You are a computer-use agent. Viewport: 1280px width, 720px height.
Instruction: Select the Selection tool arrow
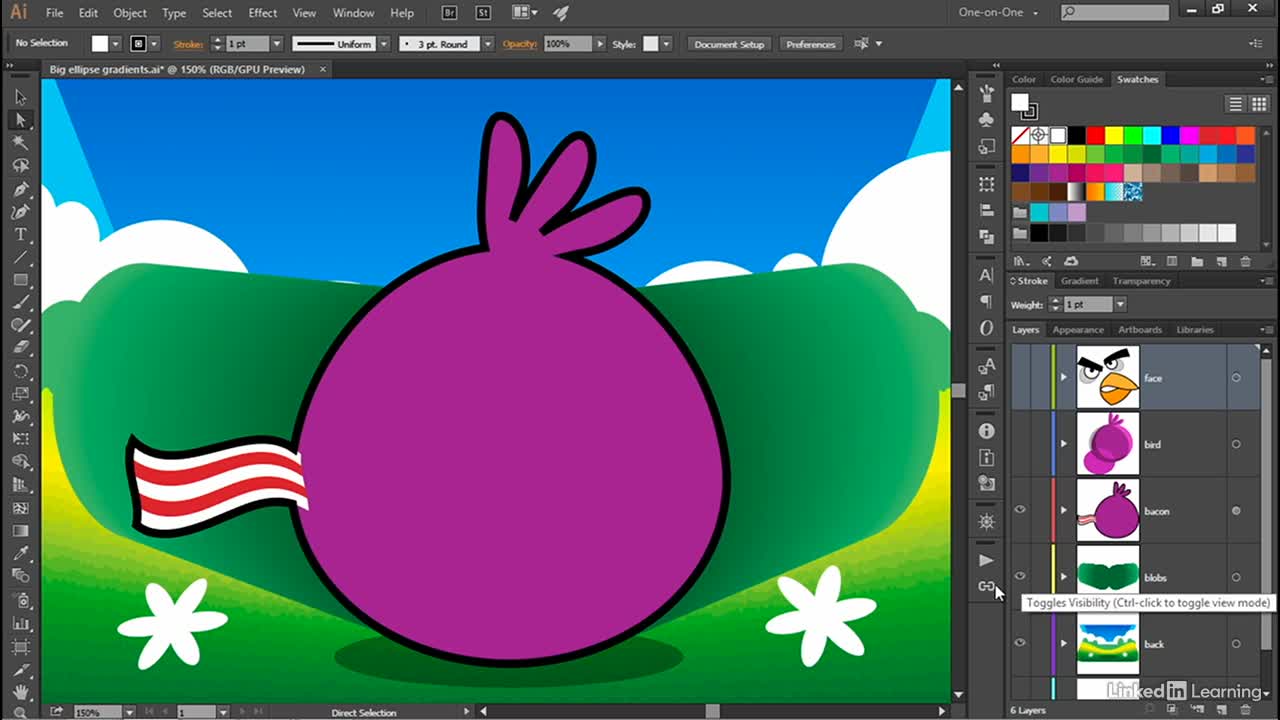20,97
